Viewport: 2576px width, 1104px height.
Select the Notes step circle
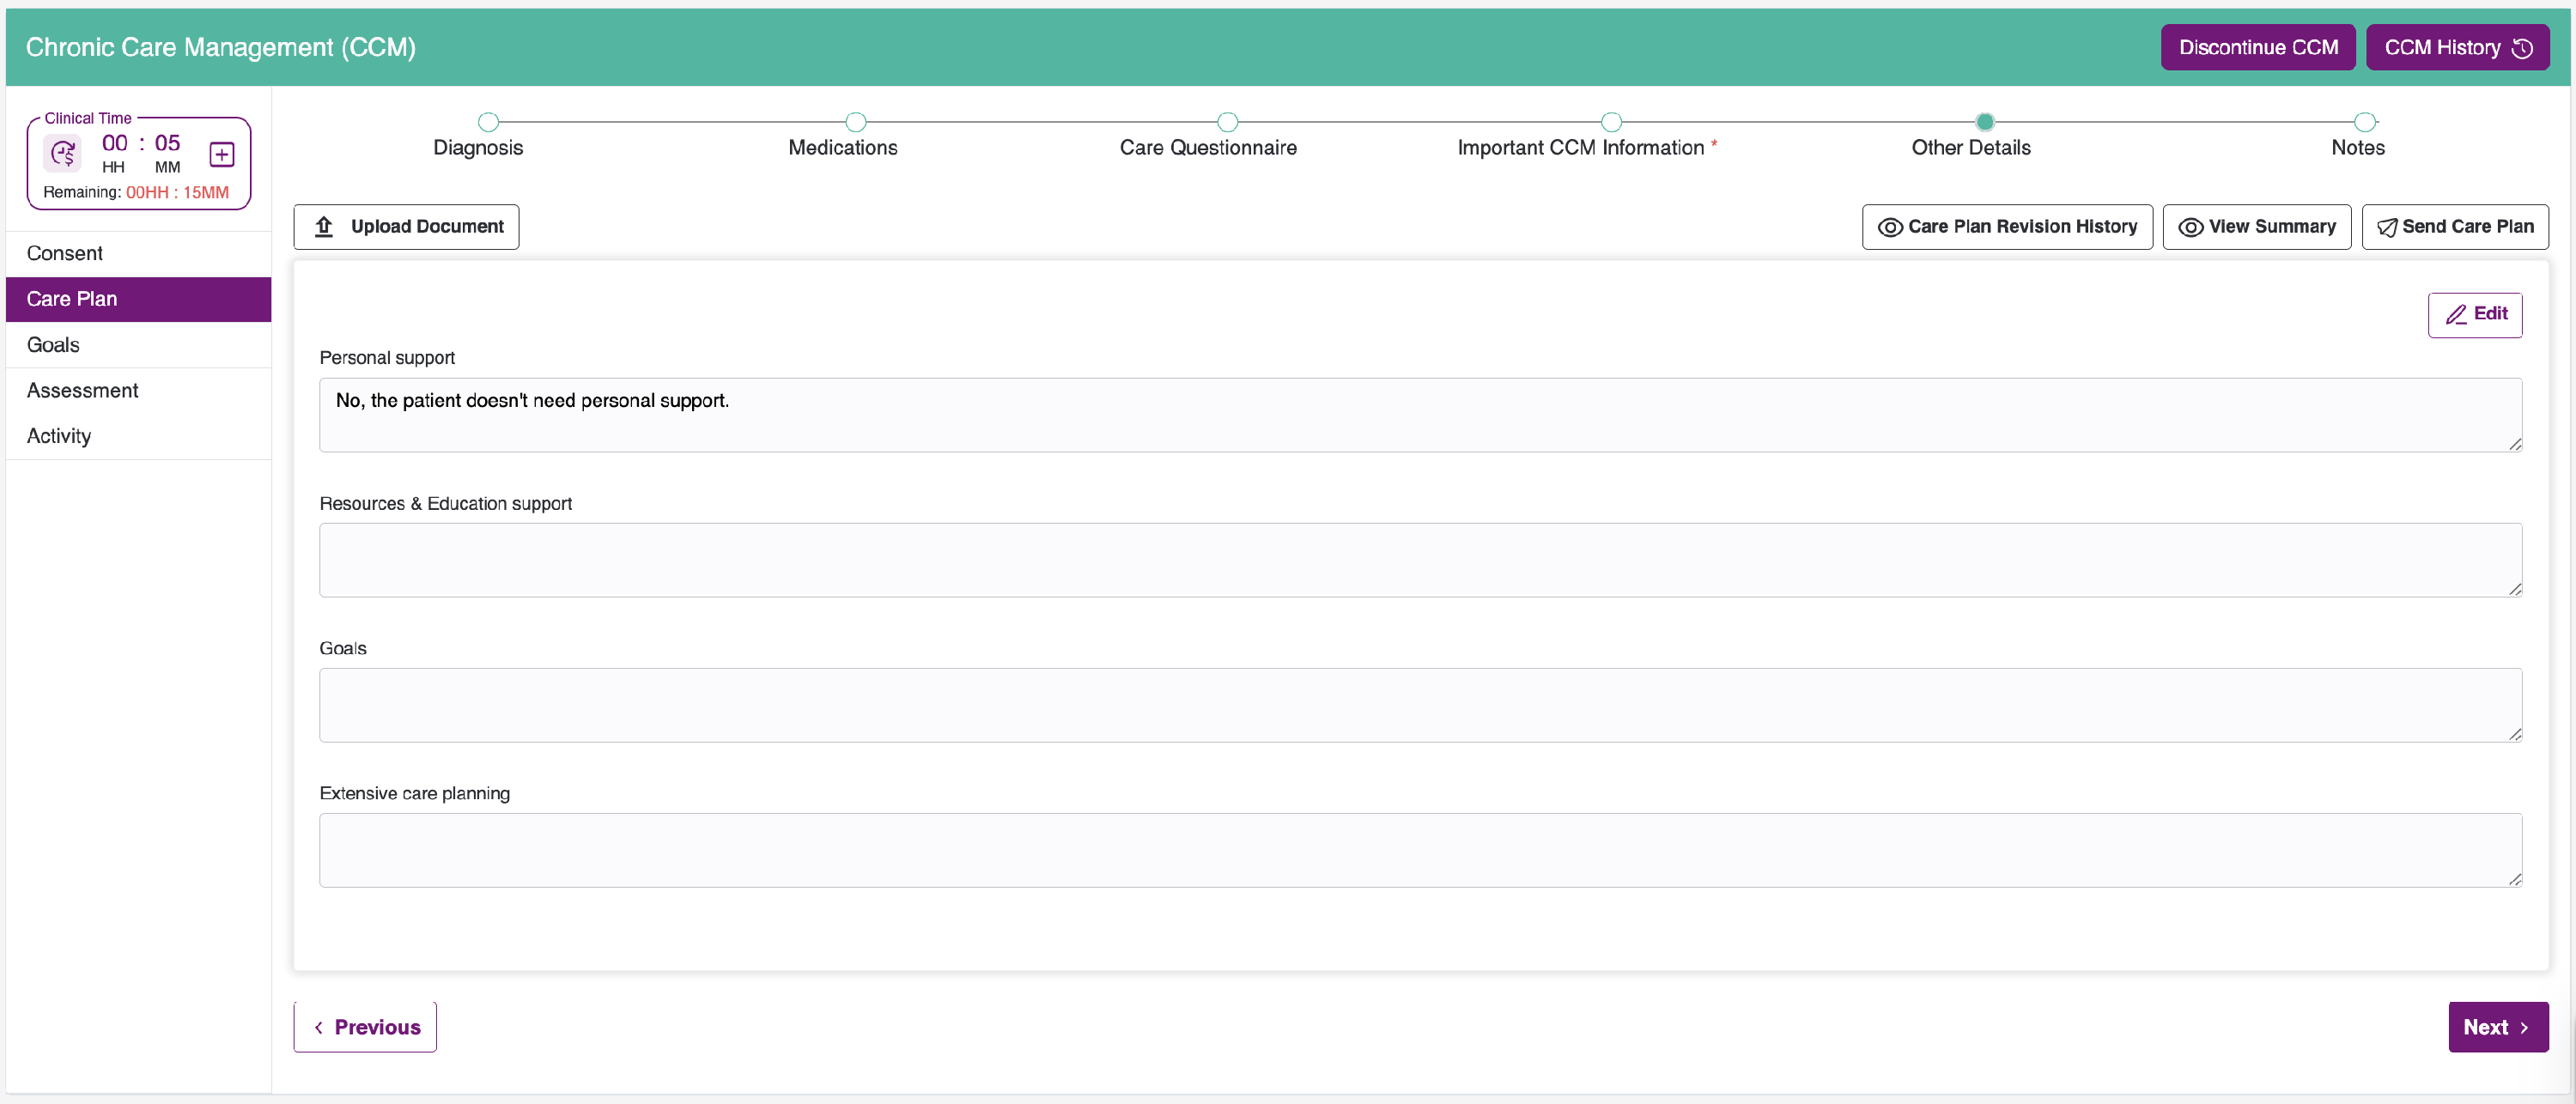tap(2364, 122)
